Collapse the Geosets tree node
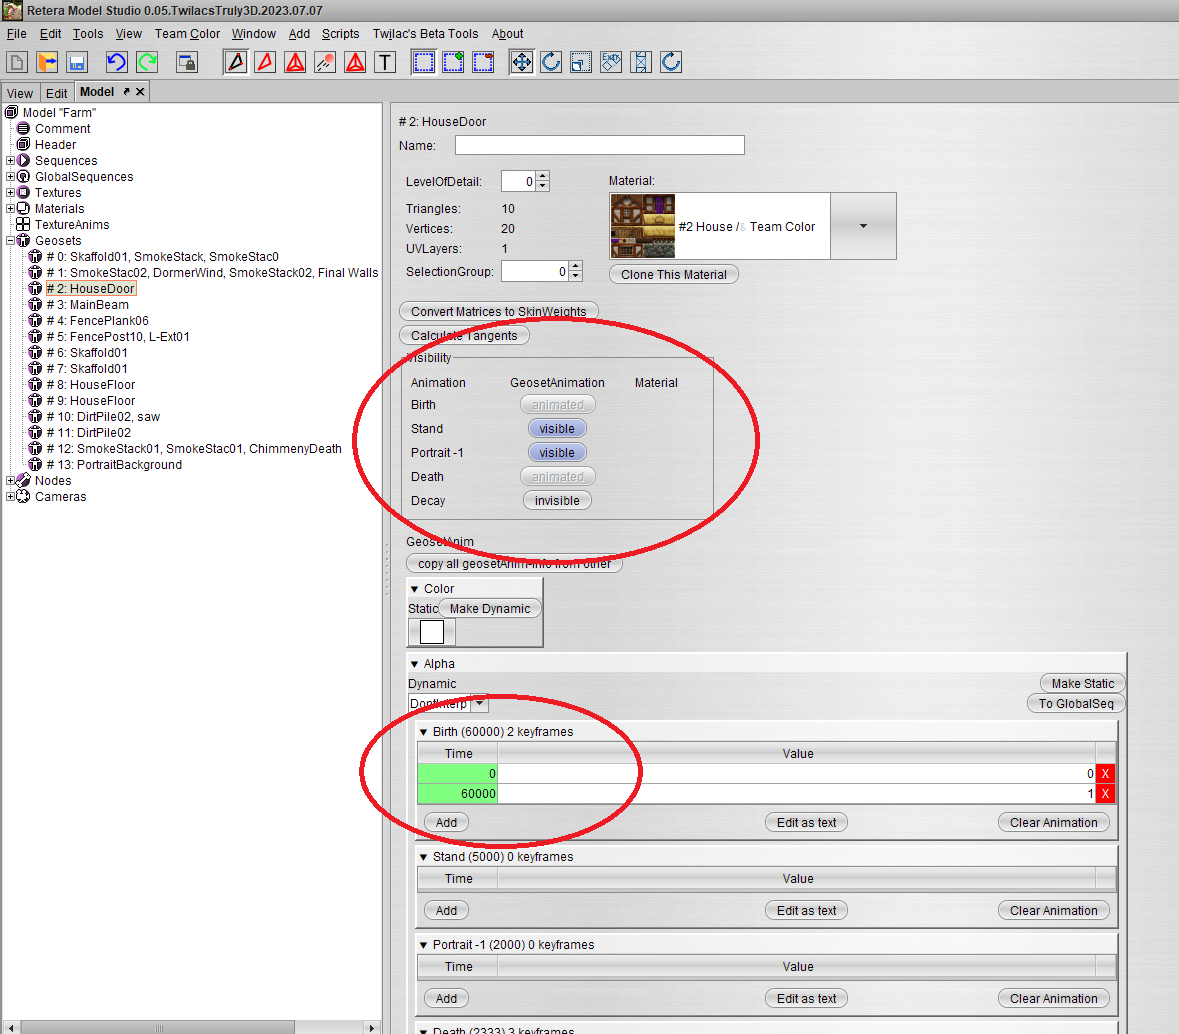 [x=11, y=241]
